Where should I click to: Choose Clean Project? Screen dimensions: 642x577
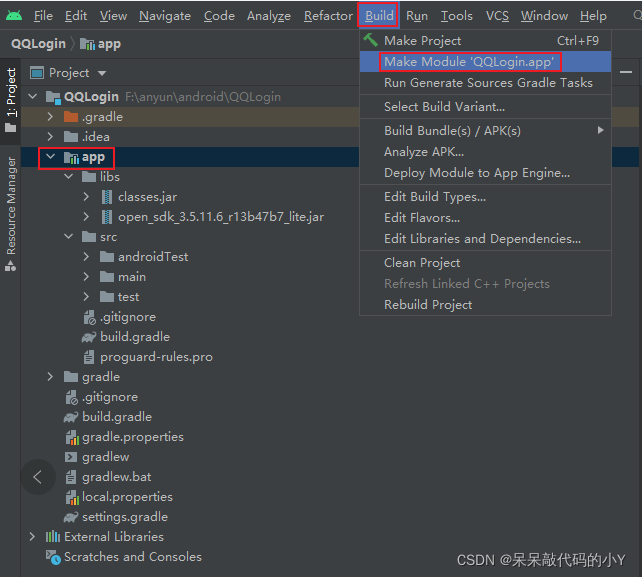point(485,263)
